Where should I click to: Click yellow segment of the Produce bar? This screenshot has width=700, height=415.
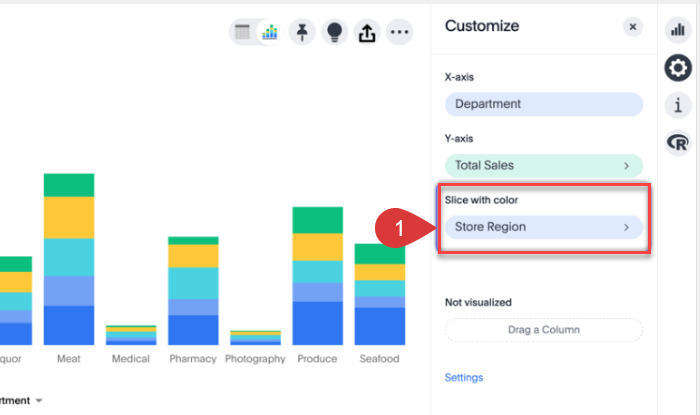(317, 246)
